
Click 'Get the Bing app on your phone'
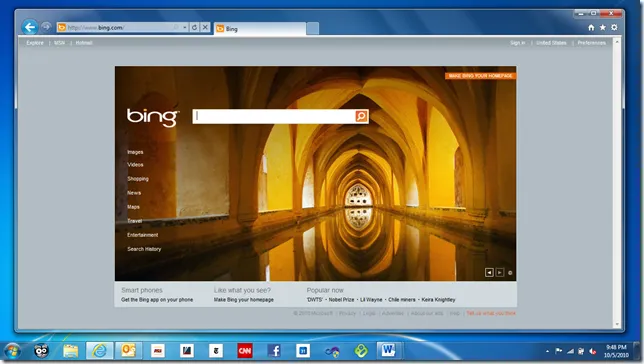click(157, 300)
